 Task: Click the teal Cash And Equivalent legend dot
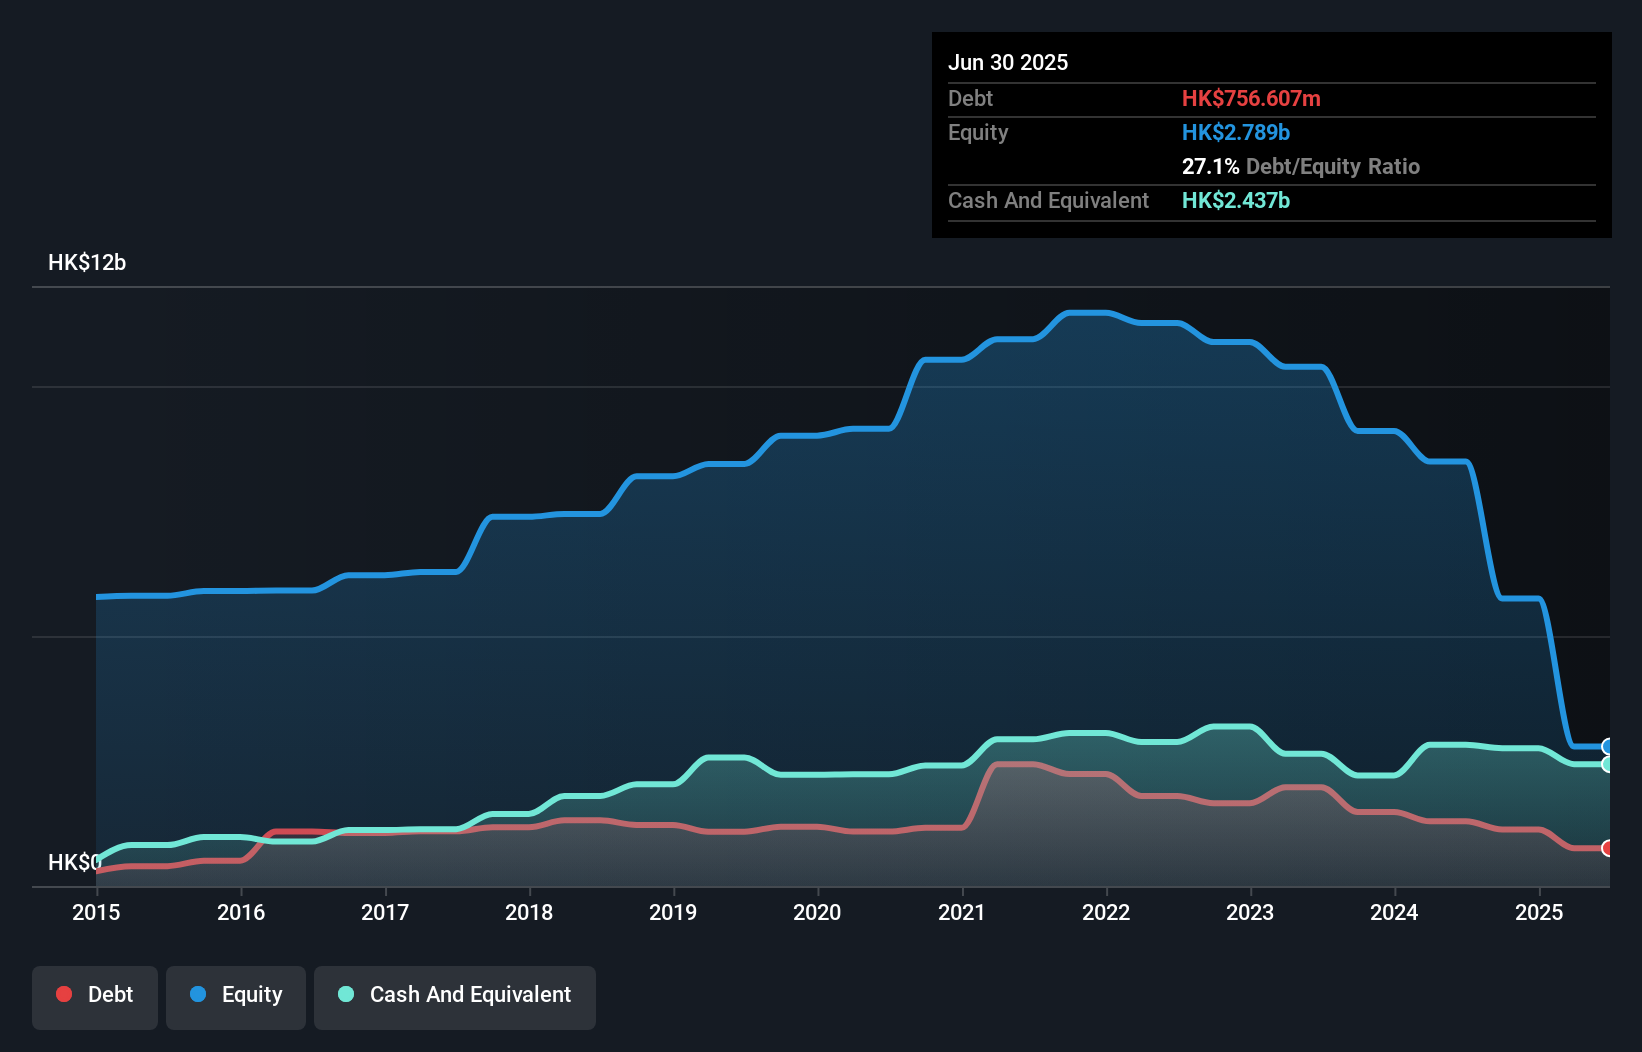click(344, 994)
